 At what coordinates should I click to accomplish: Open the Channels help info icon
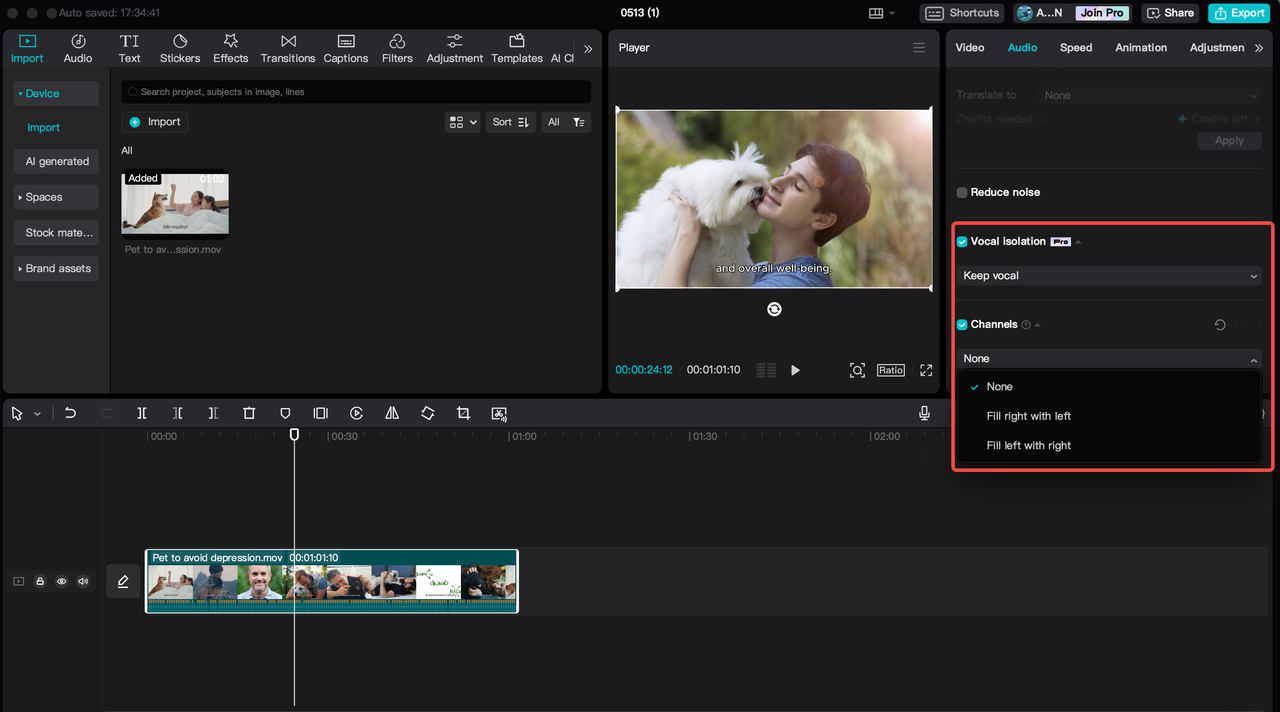click(1026, 325)
